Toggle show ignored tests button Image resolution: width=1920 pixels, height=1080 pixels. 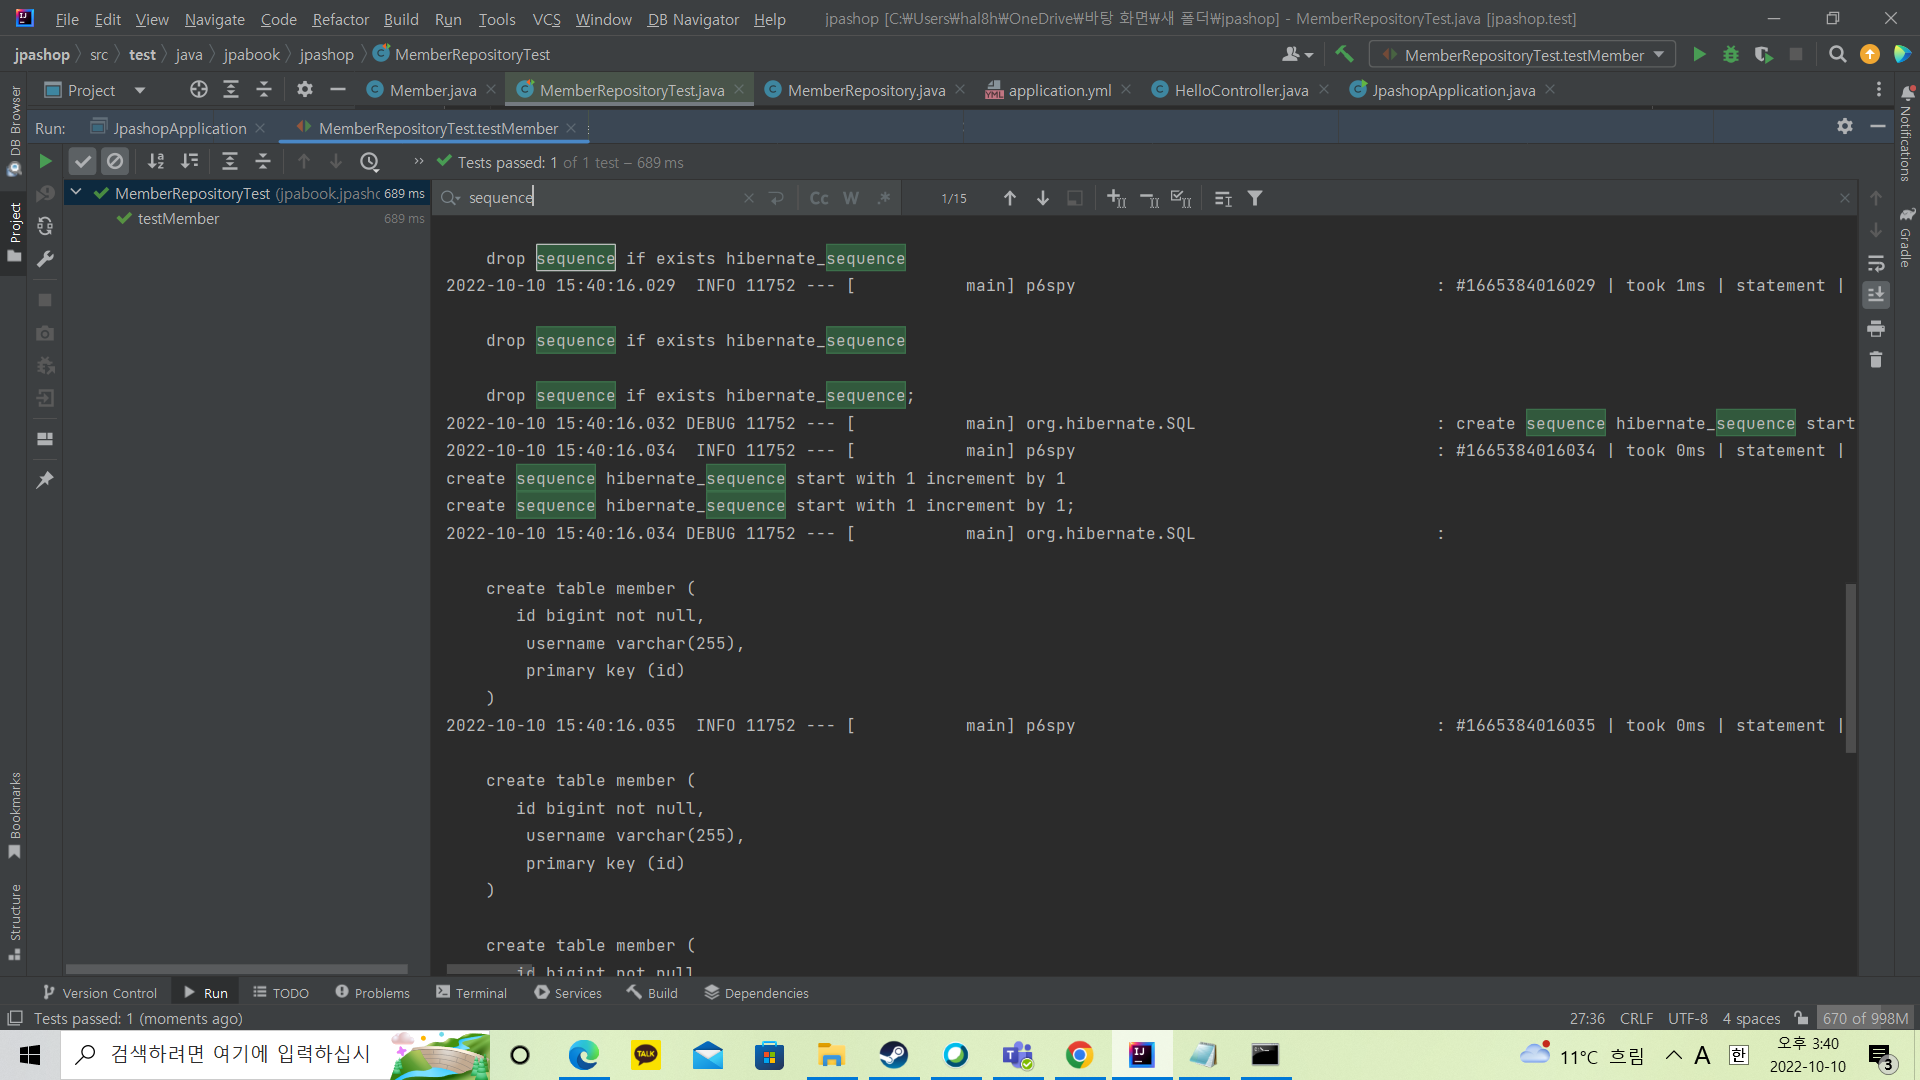click(115, 161)
